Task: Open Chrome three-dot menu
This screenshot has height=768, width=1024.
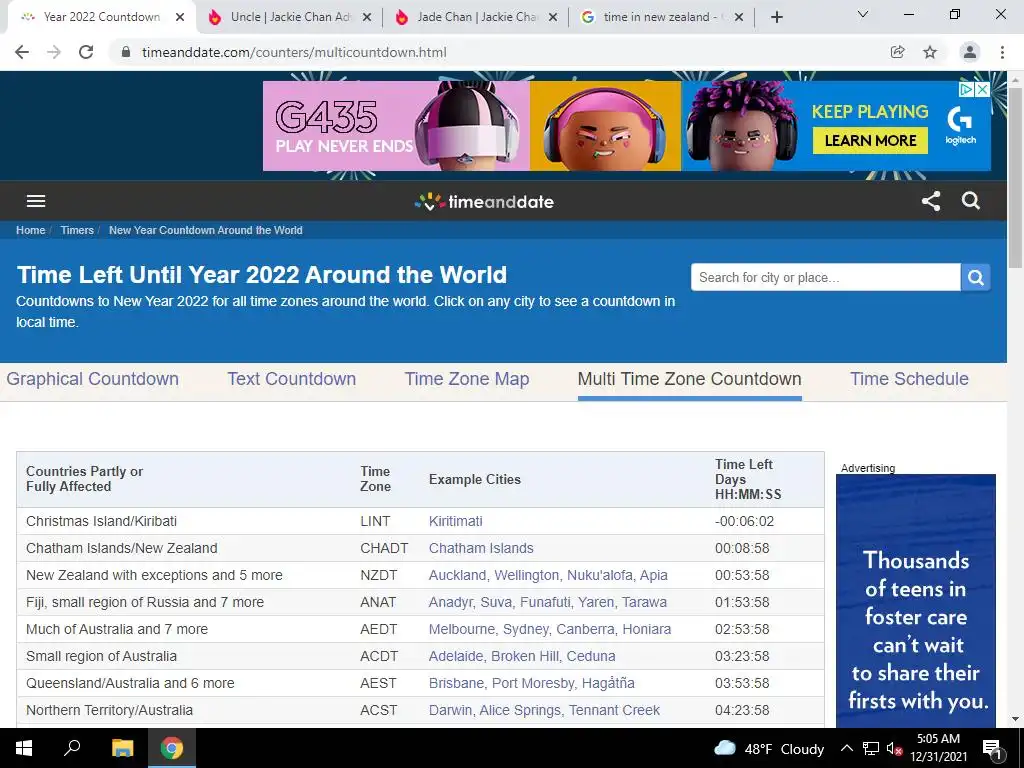Action: [x=1002, y=52]
